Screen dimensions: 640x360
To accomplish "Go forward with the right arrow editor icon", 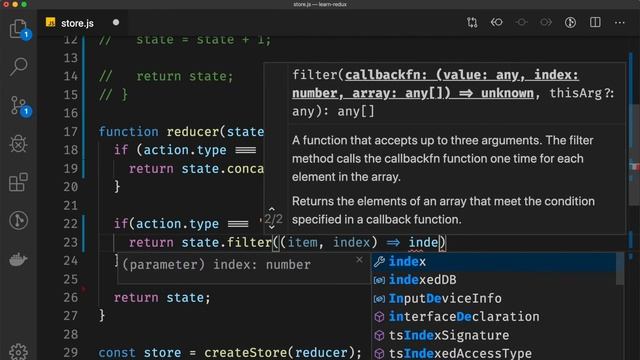I will pyautogui.click(x=546, y=22).
